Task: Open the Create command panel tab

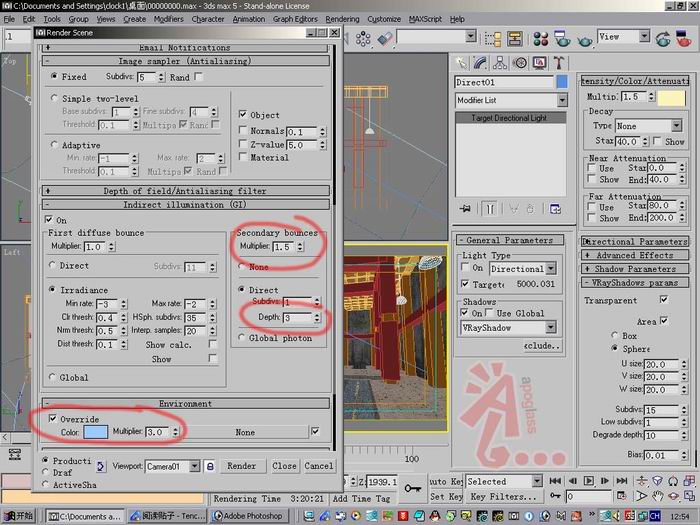Action: click(461, 63)
